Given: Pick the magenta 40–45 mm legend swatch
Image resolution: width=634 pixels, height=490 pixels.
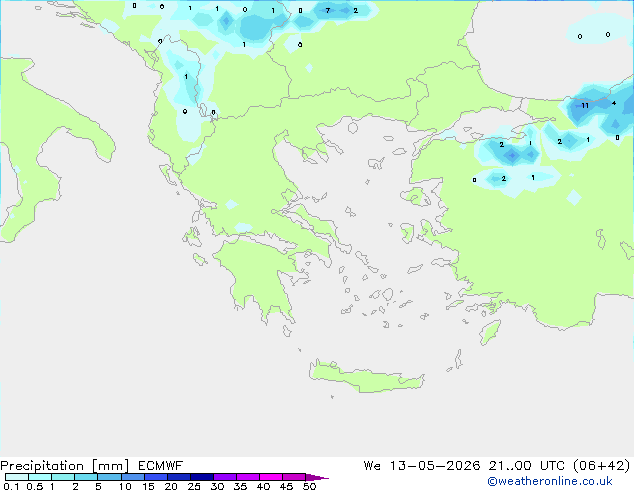Looking at the screenshot, I should tap(271, 477).
